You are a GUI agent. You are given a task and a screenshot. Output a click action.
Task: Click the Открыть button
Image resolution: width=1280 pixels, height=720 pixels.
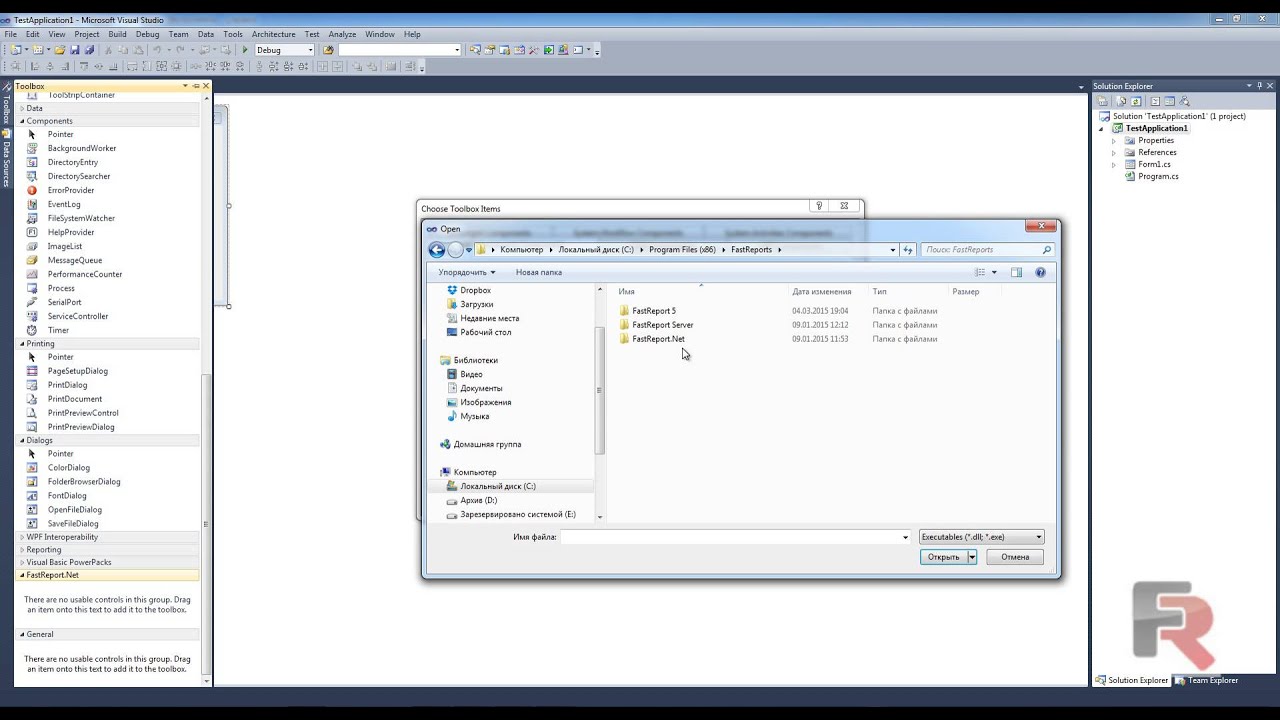943,557
